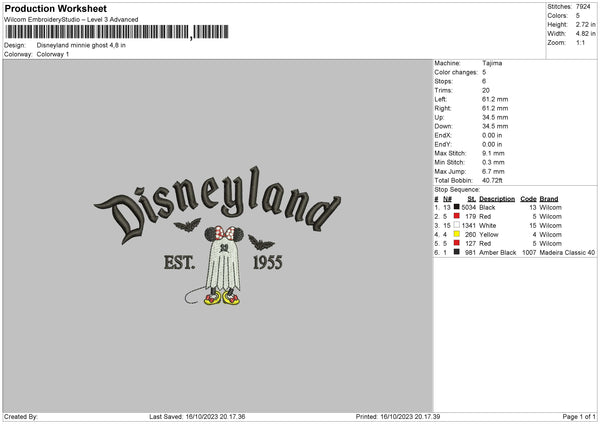Click the Colors value 5 in header

pos(578,16)
